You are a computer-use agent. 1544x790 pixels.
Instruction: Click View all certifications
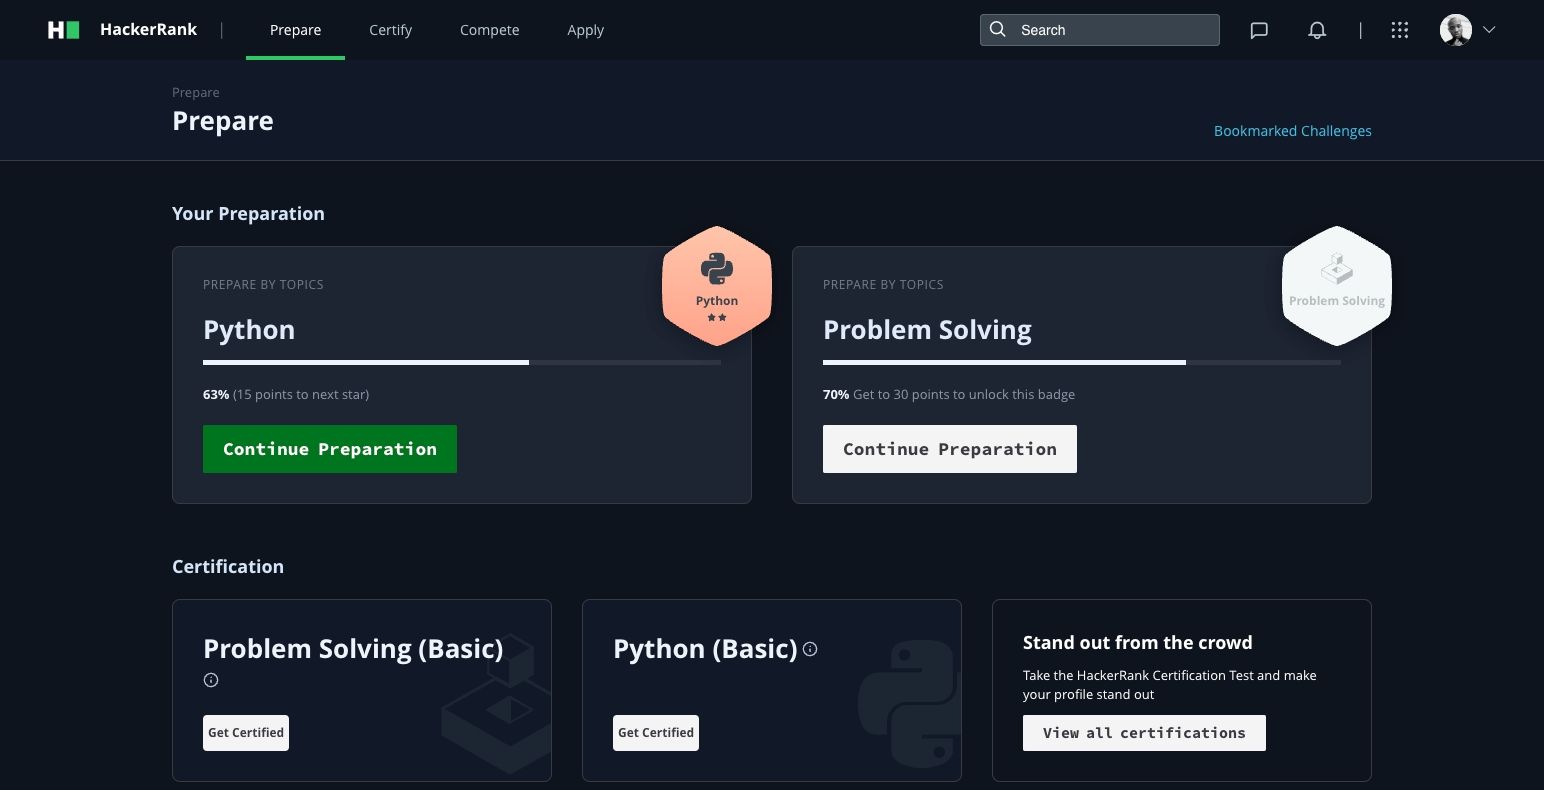pyautogui.click(x=1144, y=732)
